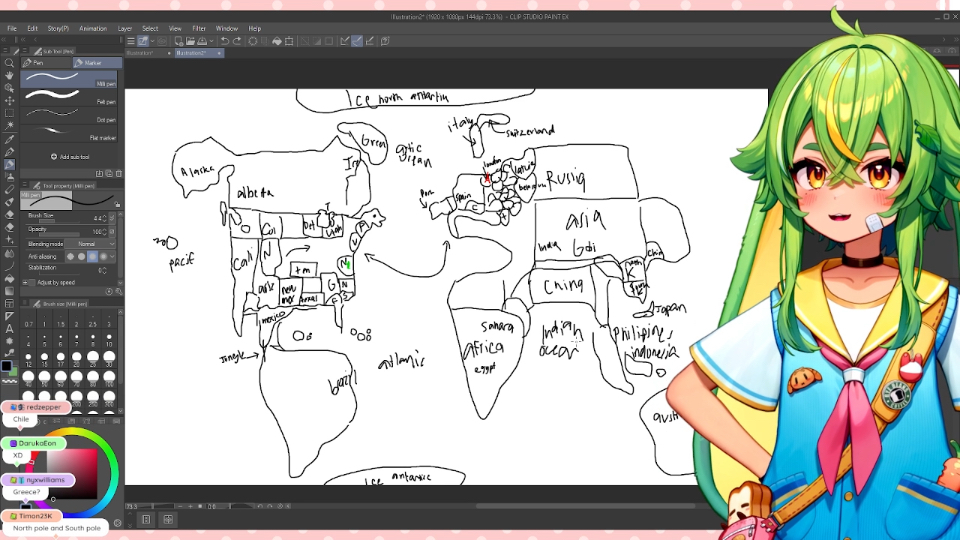960x540 pixels.
Task: Click the black main color swatch
Action: pos(6,366)
